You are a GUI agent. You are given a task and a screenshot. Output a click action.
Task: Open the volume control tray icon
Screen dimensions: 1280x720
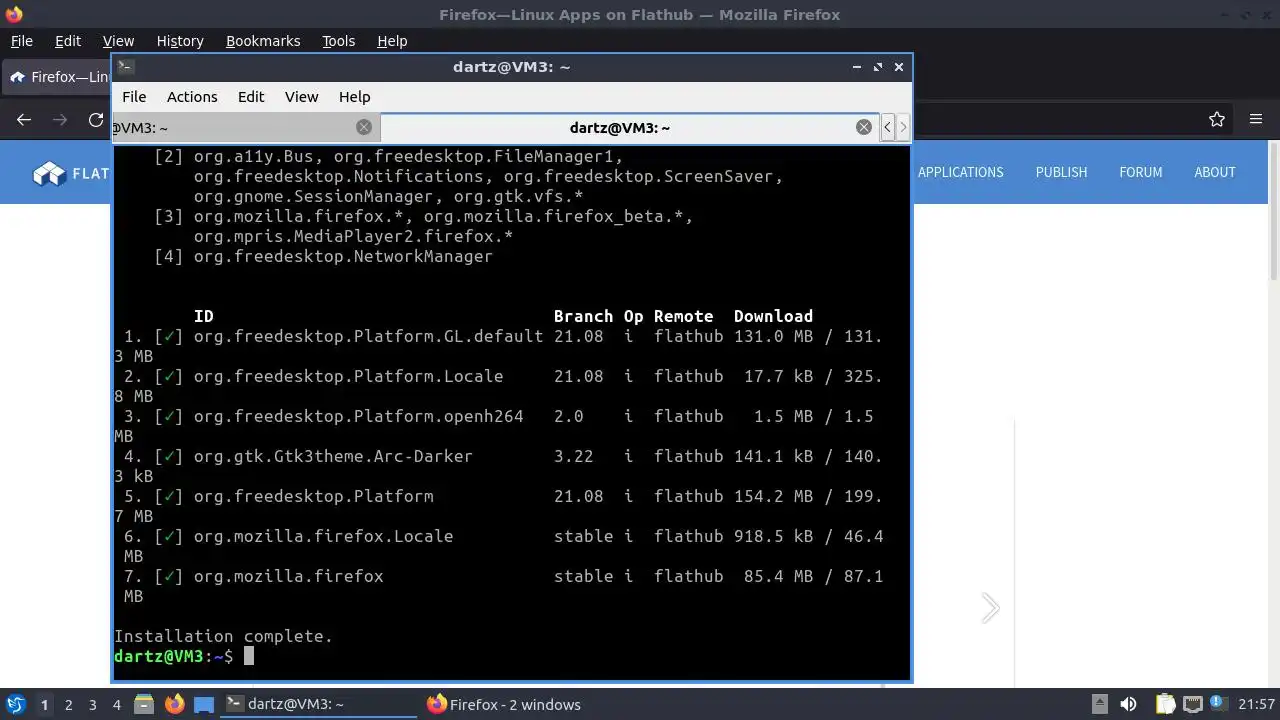1128,704
